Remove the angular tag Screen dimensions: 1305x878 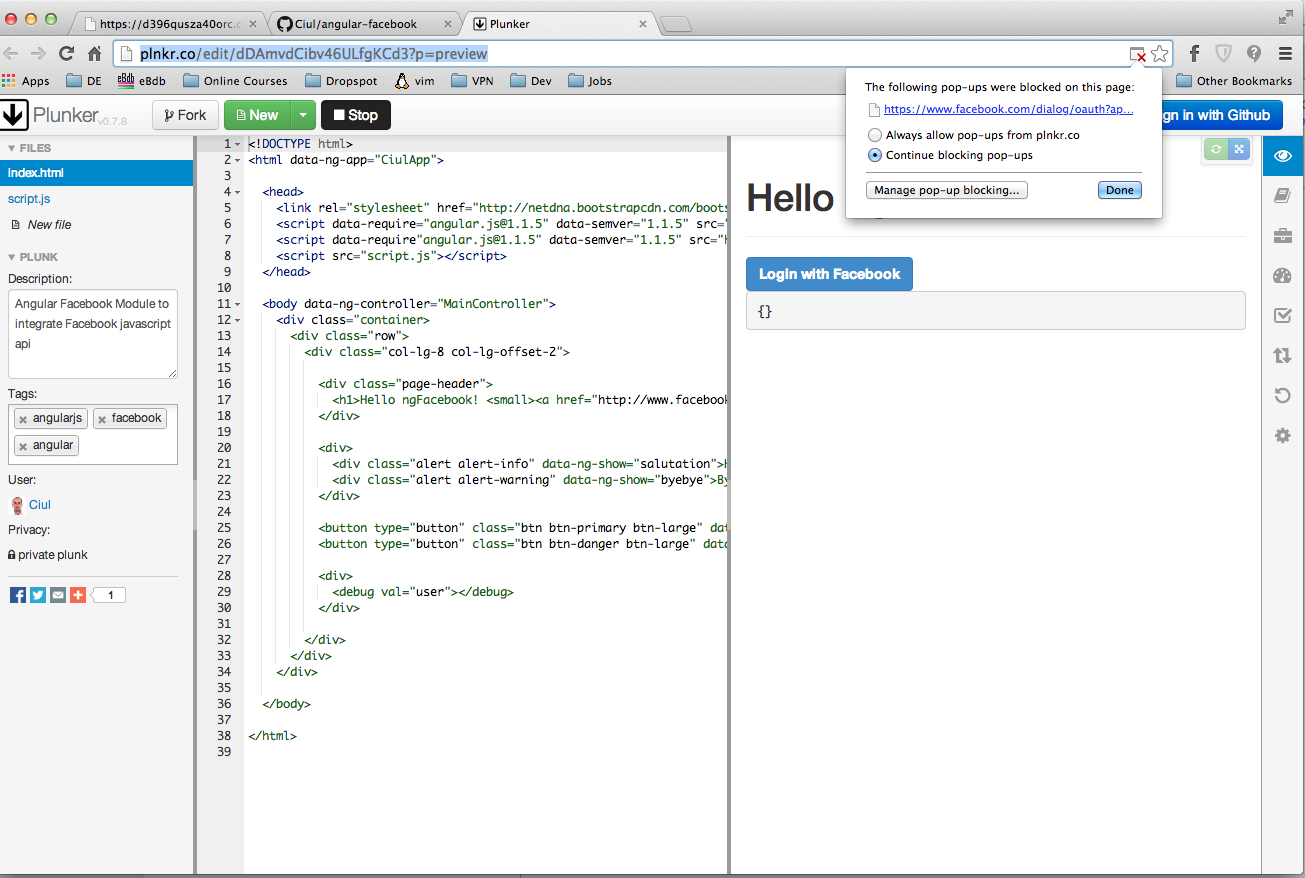coord(23,446)
